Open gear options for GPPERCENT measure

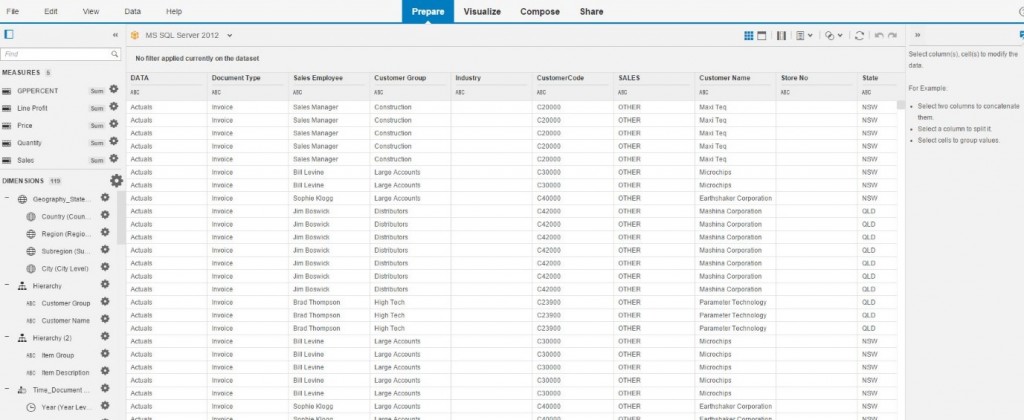click(x=113, y=90)
